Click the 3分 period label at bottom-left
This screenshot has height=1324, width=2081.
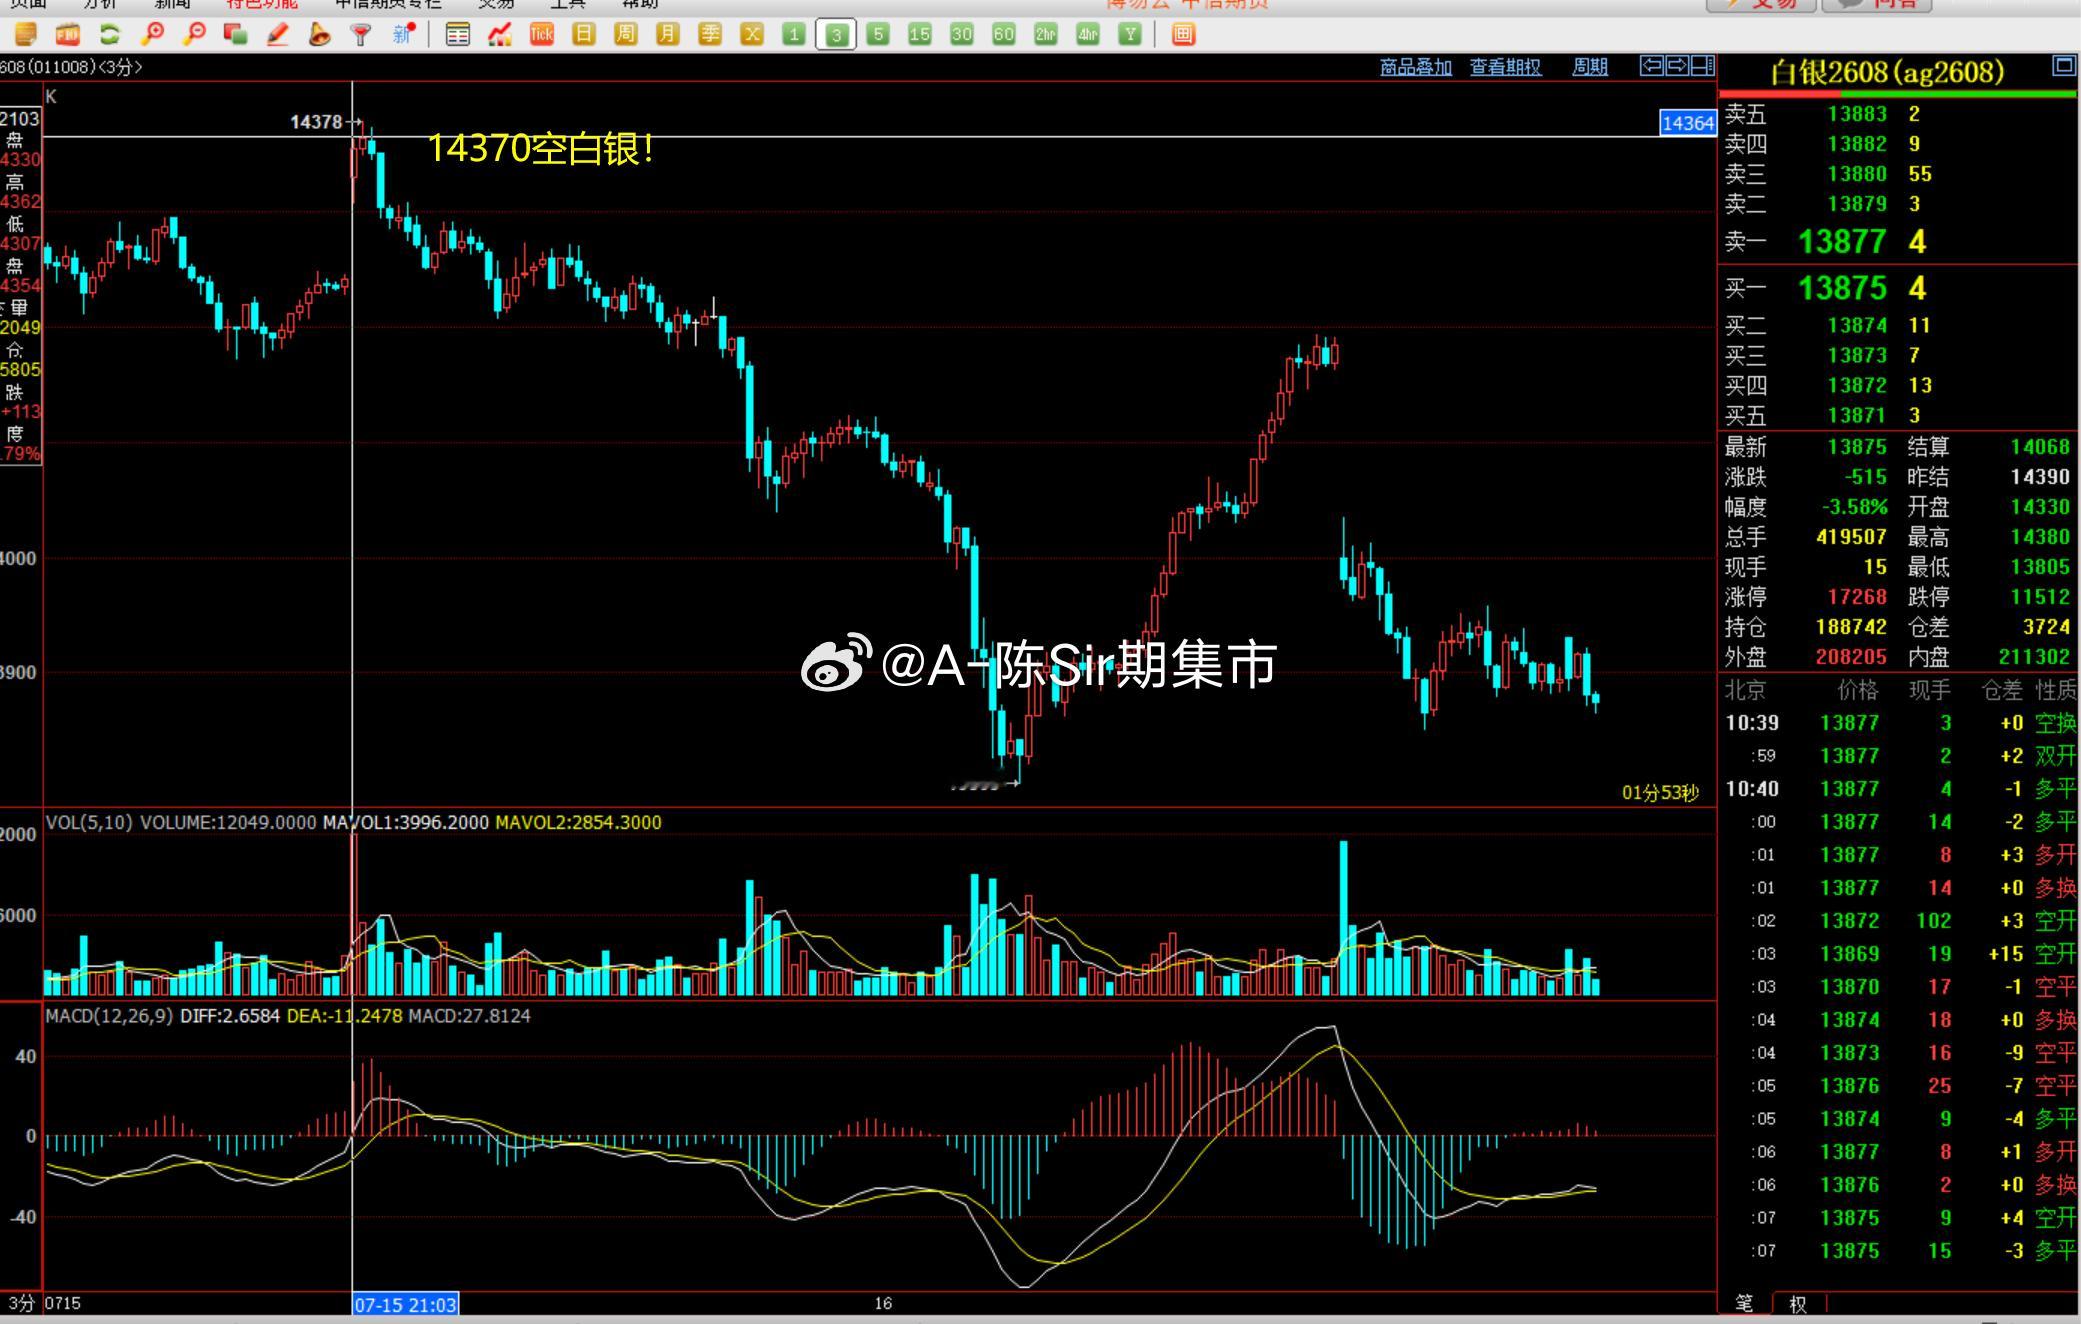pyautogui.click(x=21, y=1303)
